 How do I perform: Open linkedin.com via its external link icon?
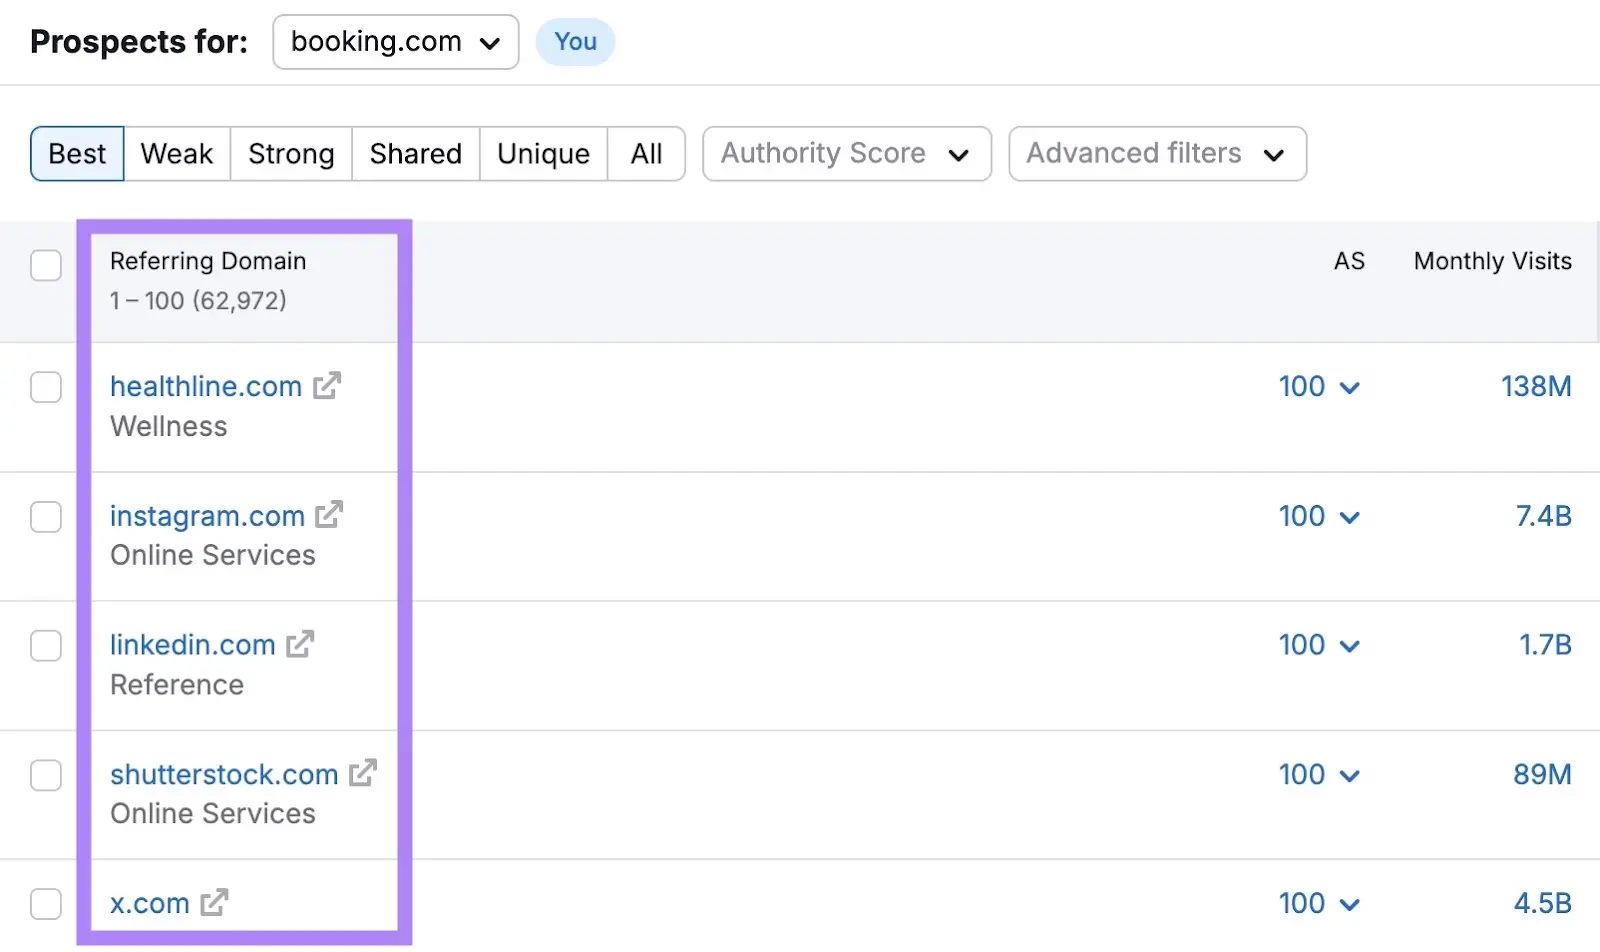[301, 644]
